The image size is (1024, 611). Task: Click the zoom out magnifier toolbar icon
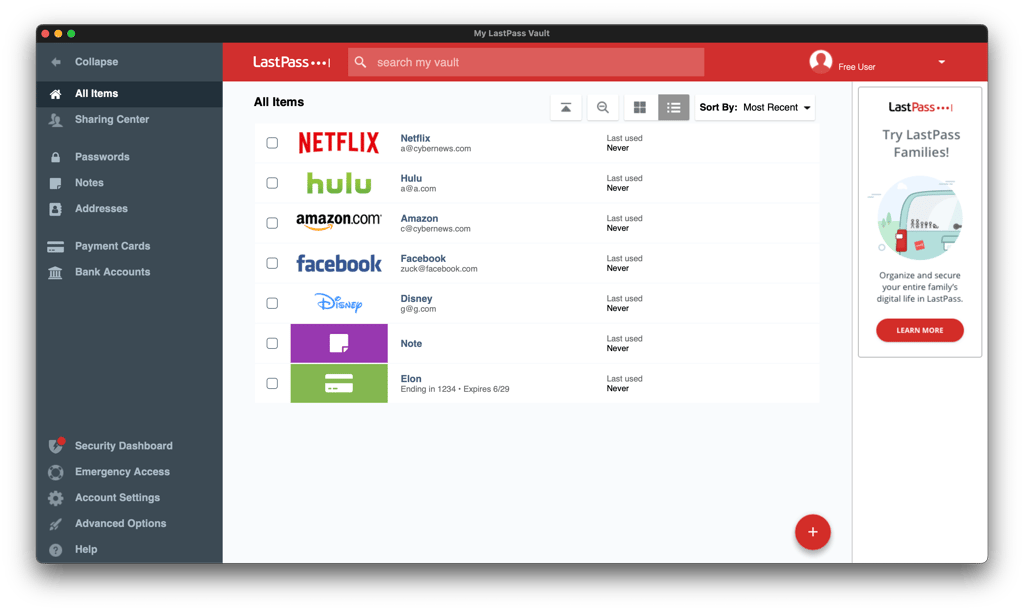[x=603, y=108]
